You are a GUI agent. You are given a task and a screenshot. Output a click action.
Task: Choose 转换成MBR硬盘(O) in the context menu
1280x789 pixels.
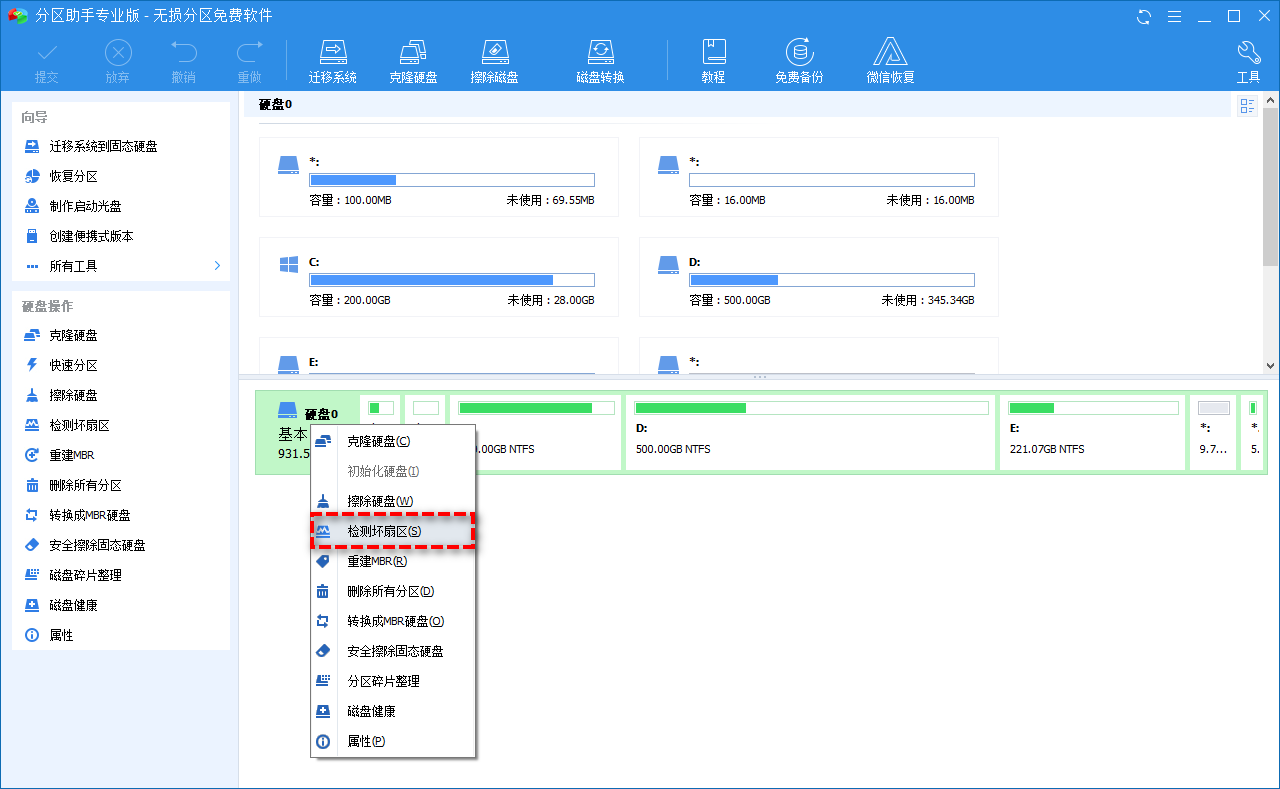click(393, 621)
